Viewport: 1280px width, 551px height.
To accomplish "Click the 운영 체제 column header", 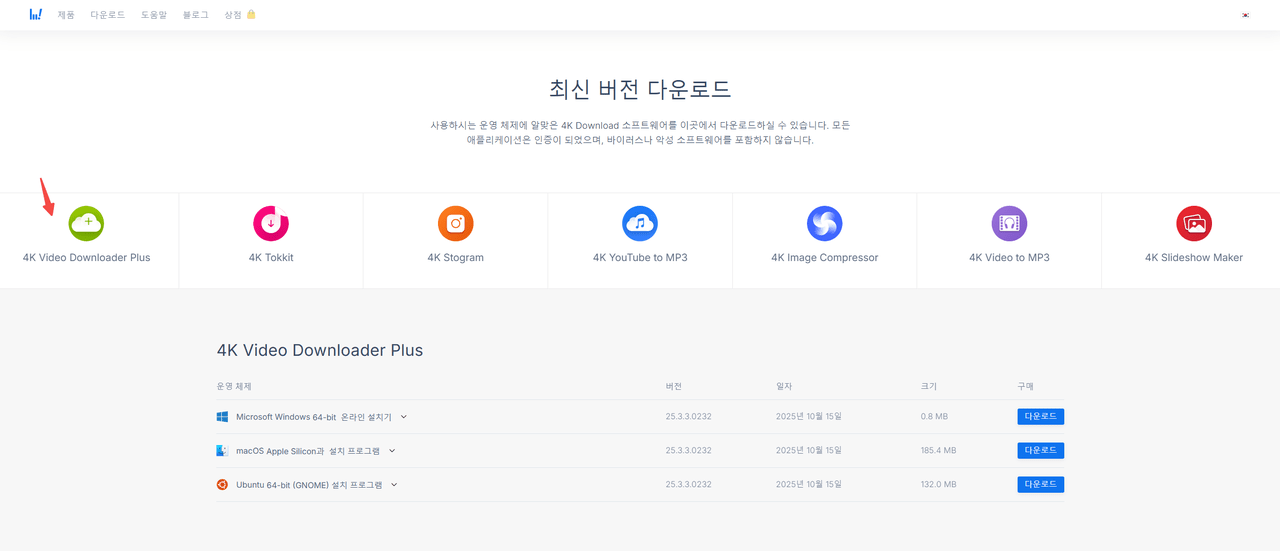I will click(x=234, y=386).
